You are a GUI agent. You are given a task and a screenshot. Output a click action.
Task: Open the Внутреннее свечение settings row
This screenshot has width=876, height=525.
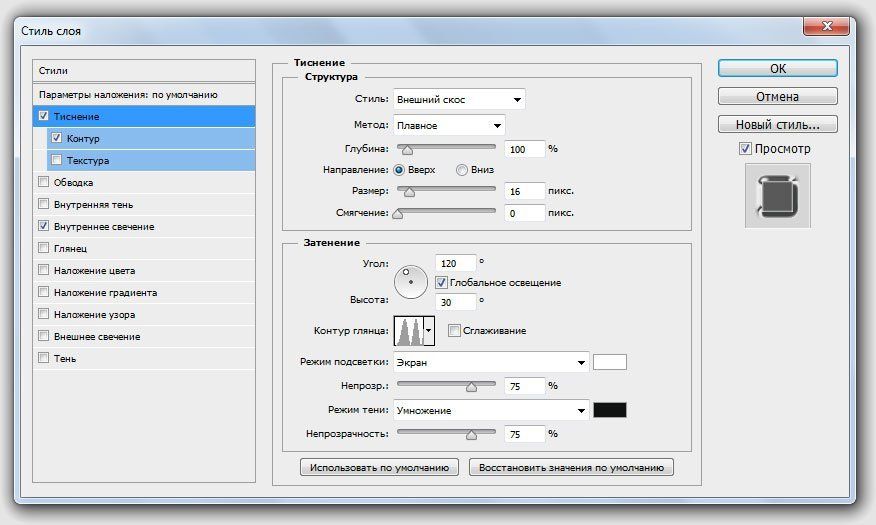144,226
